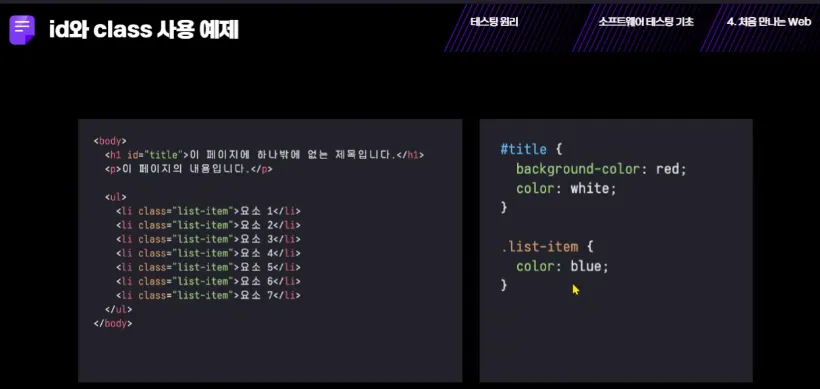Click the opening <ul> tag

point(116,197)
